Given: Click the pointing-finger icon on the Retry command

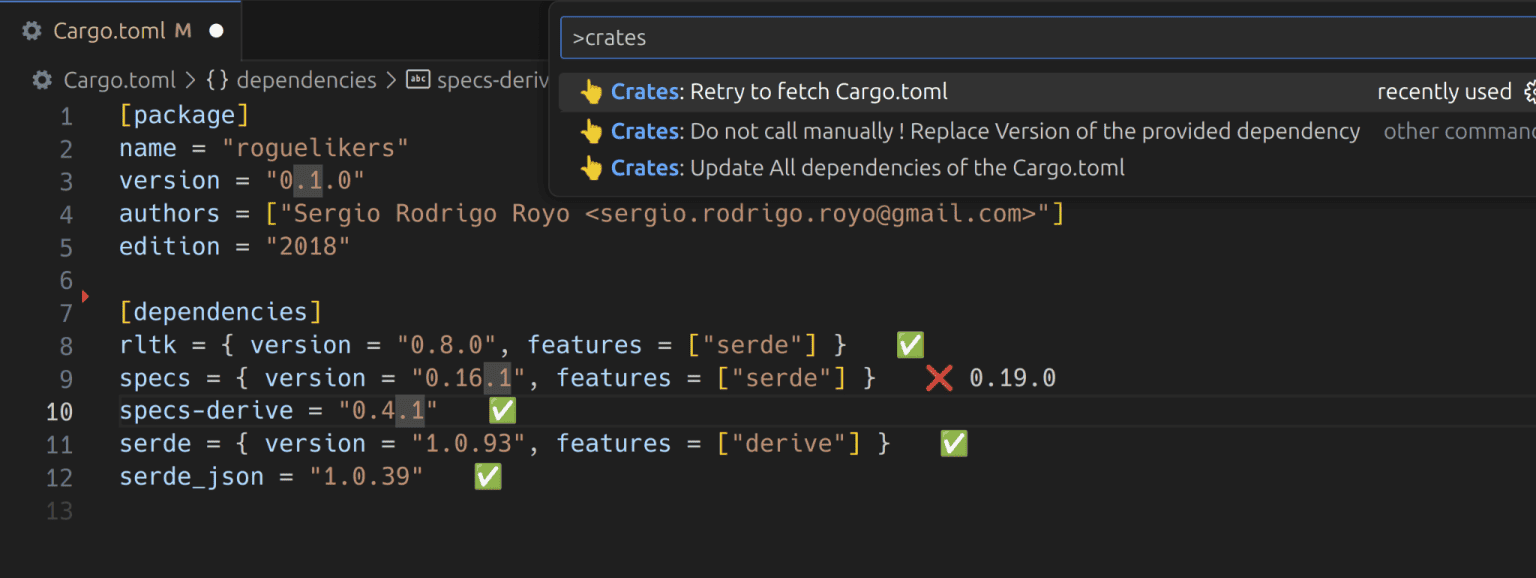Looking at the screenshot, I should (591, 91).
